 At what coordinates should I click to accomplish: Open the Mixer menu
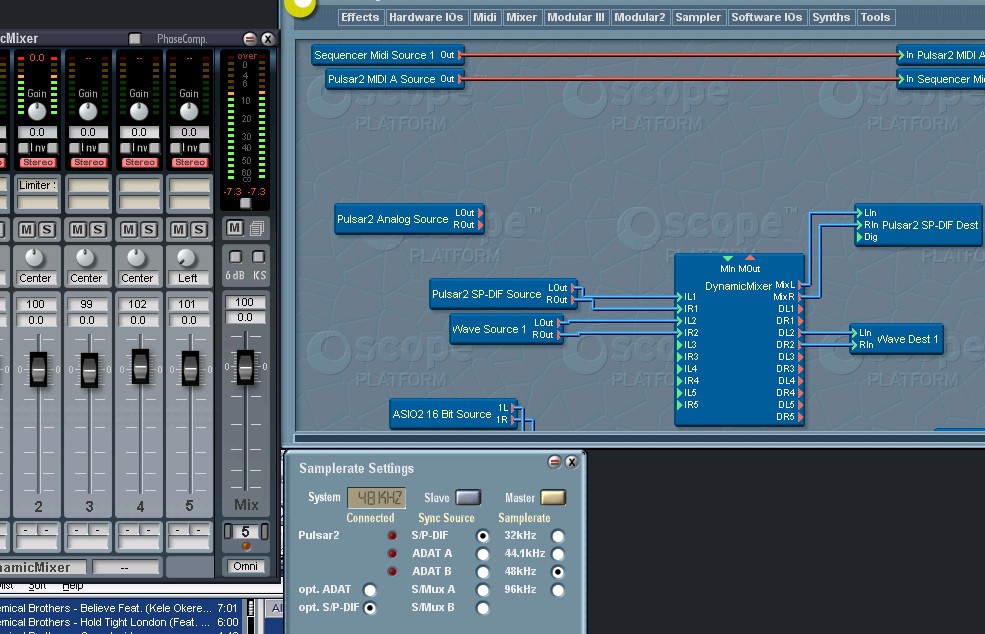coord(521,17)
